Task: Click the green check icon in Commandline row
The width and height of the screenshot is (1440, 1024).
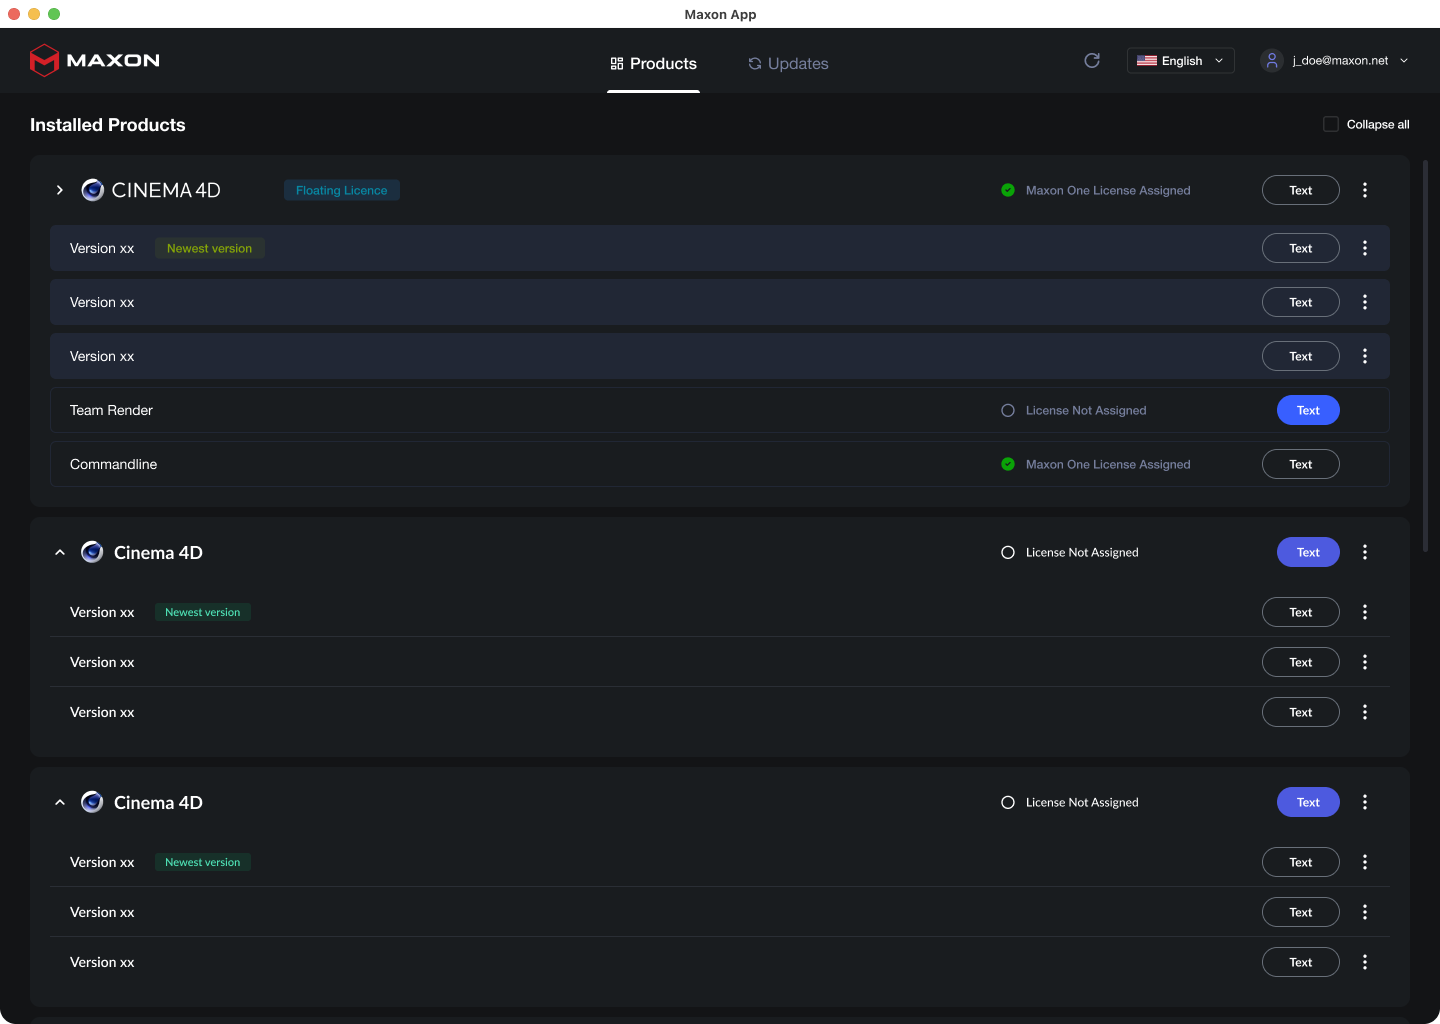Action: [x=1008, y=464]
